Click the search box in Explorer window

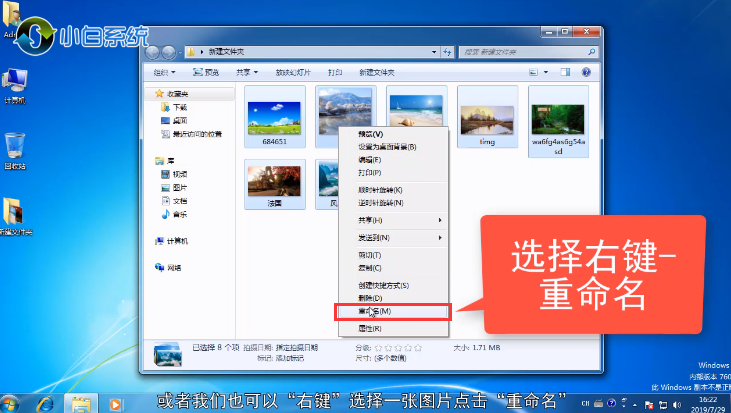pyautogui.click(x=528, y=52)
